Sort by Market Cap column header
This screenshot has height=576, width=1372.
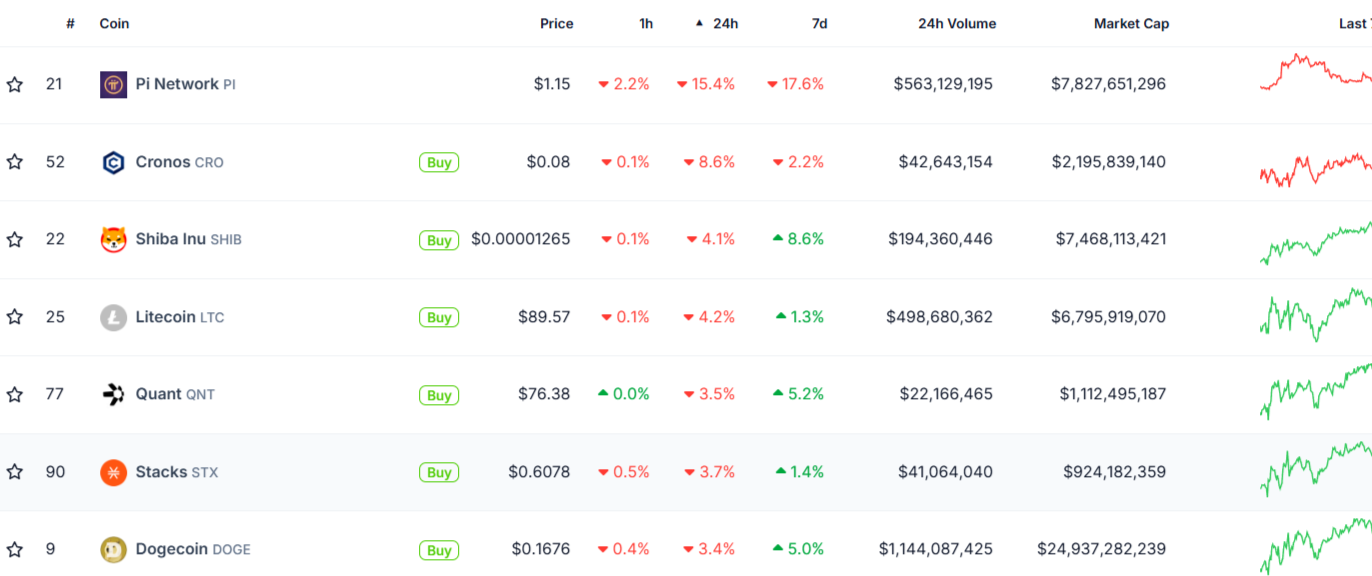tap(1131, 24)
